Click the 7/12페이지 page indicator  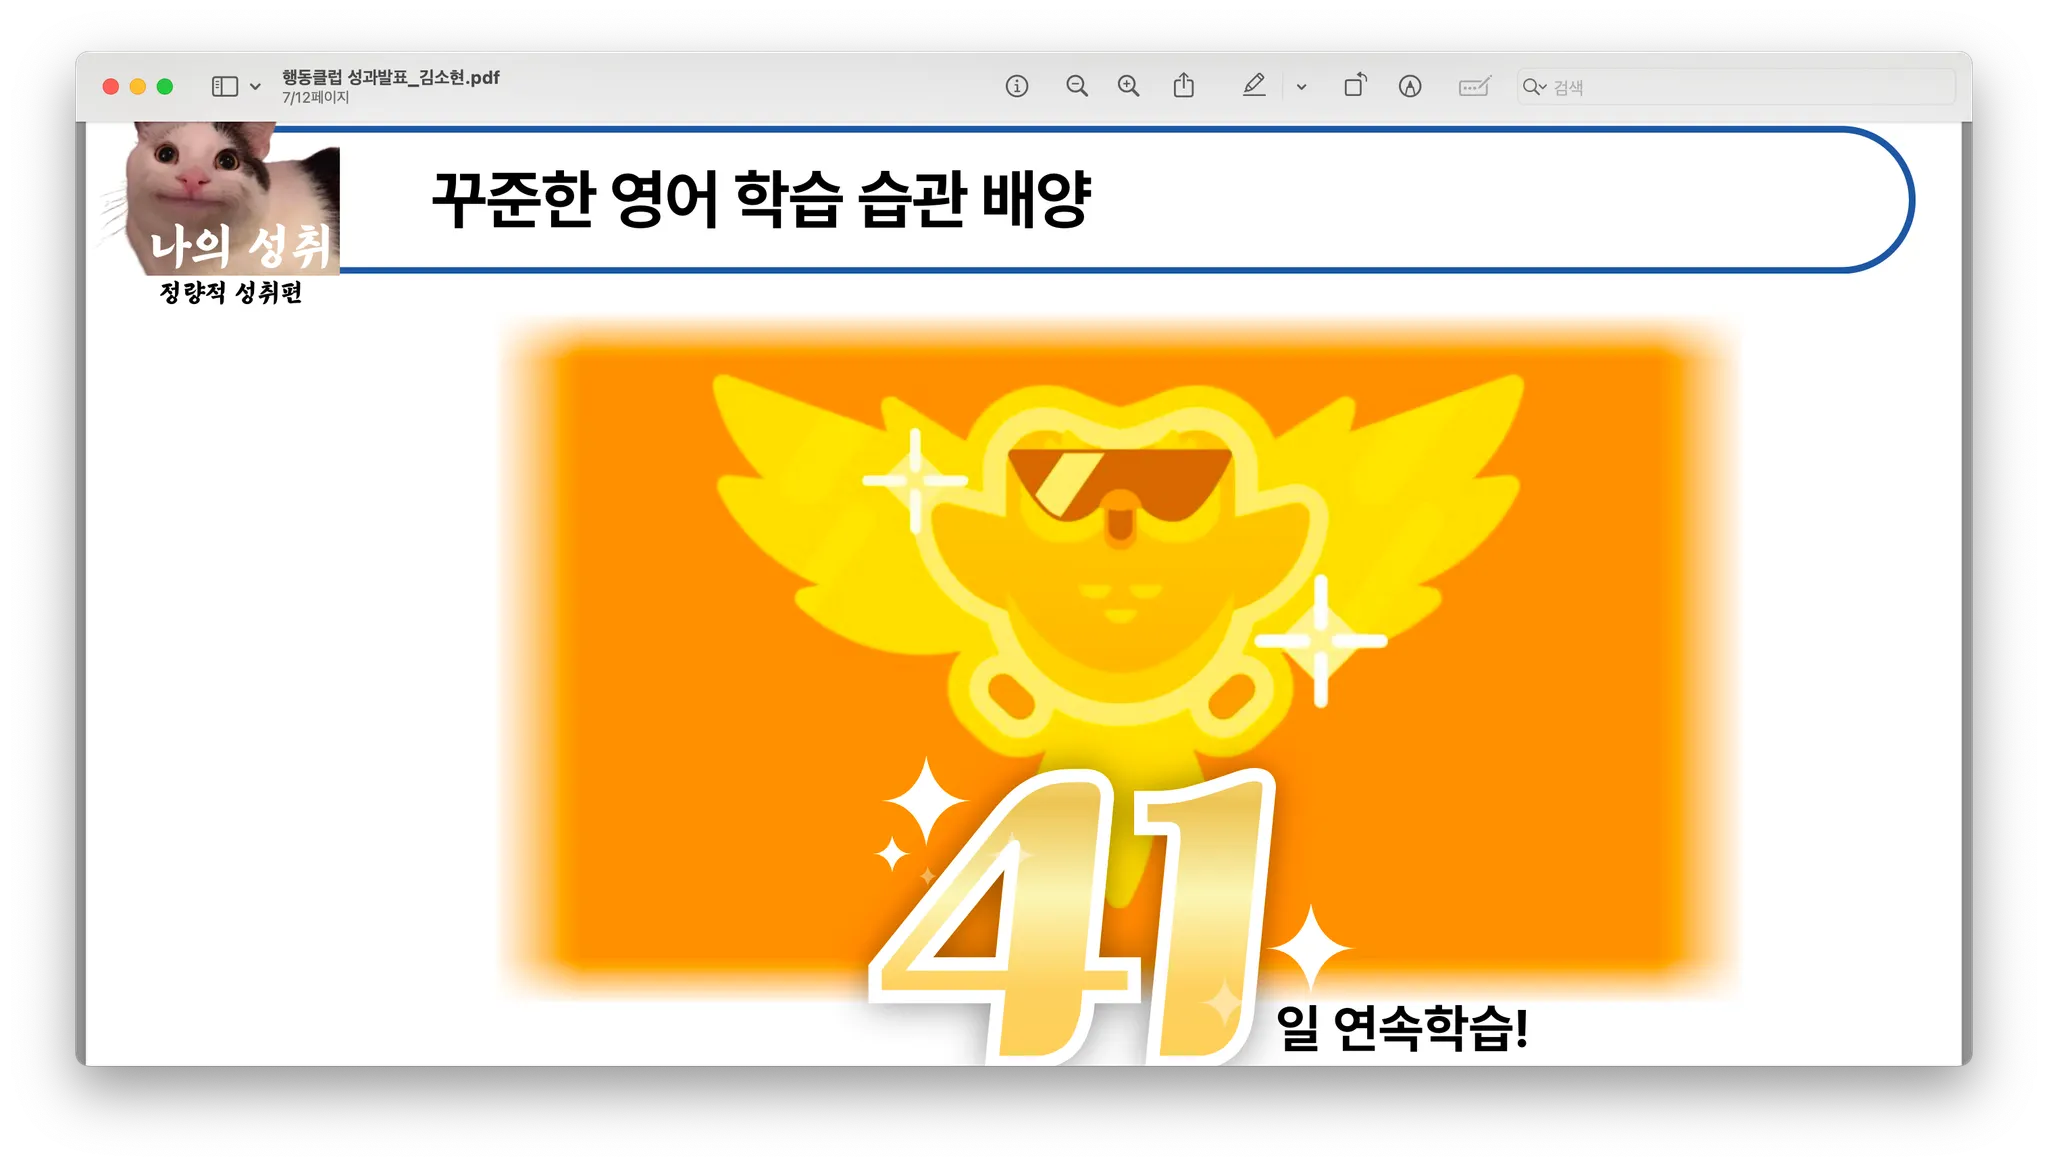coord(316,98)
